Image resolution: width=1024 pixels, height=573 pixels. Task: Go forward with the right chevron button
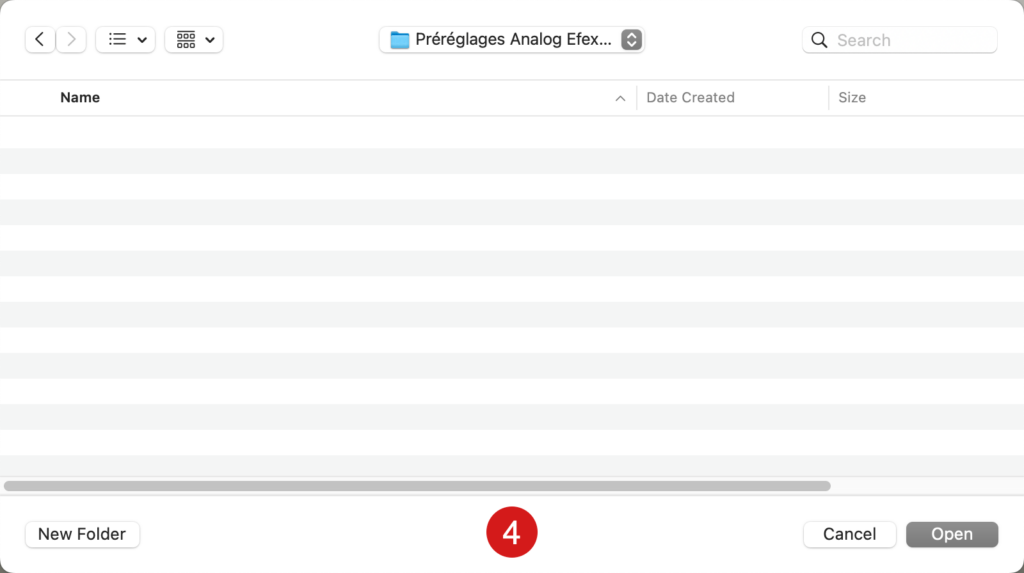point(71,40)
